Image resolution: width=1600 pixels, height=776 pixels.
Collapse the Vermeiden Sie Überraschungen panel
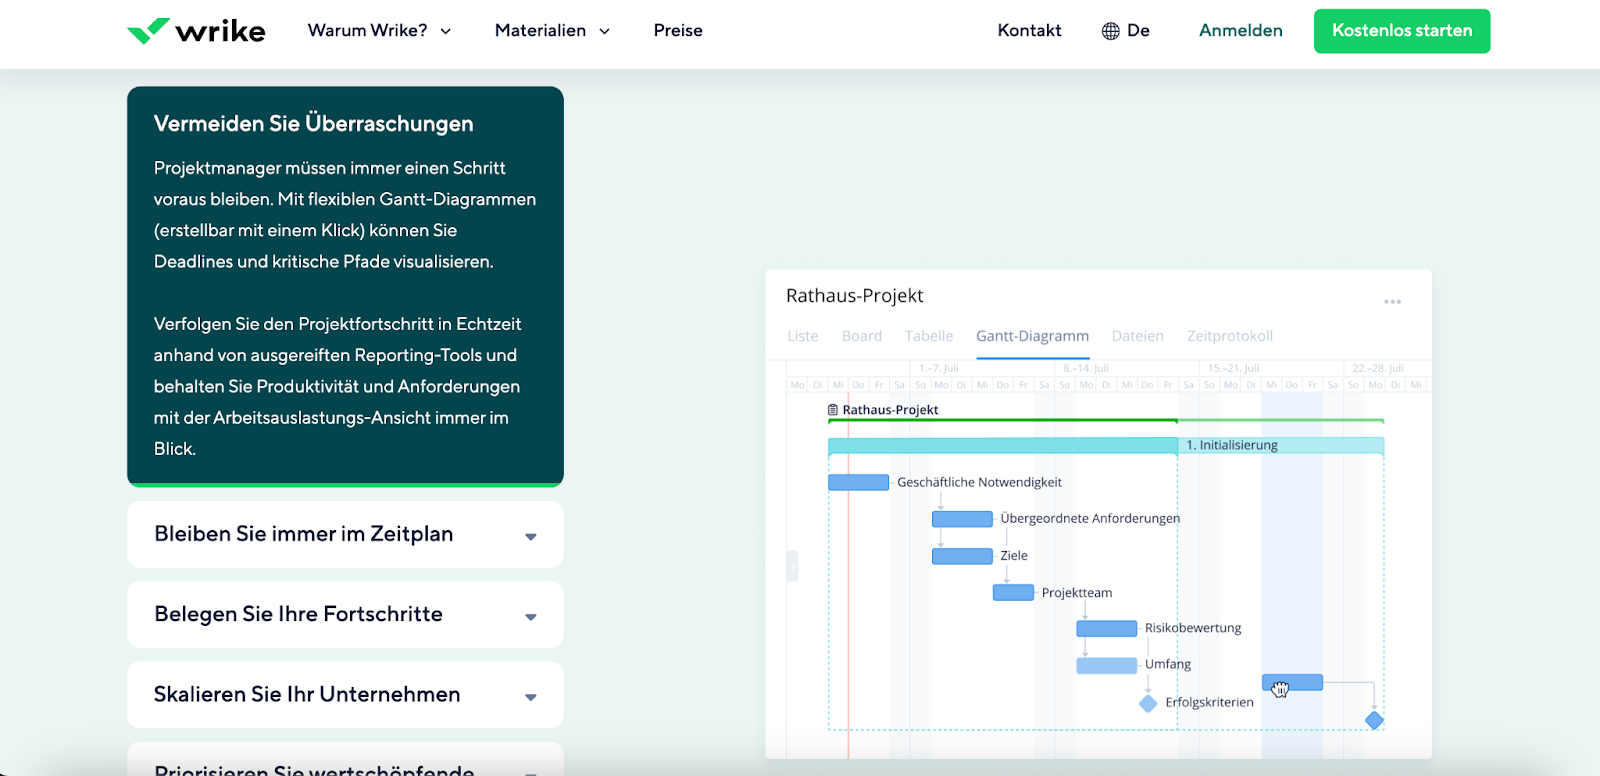point(345,286)
